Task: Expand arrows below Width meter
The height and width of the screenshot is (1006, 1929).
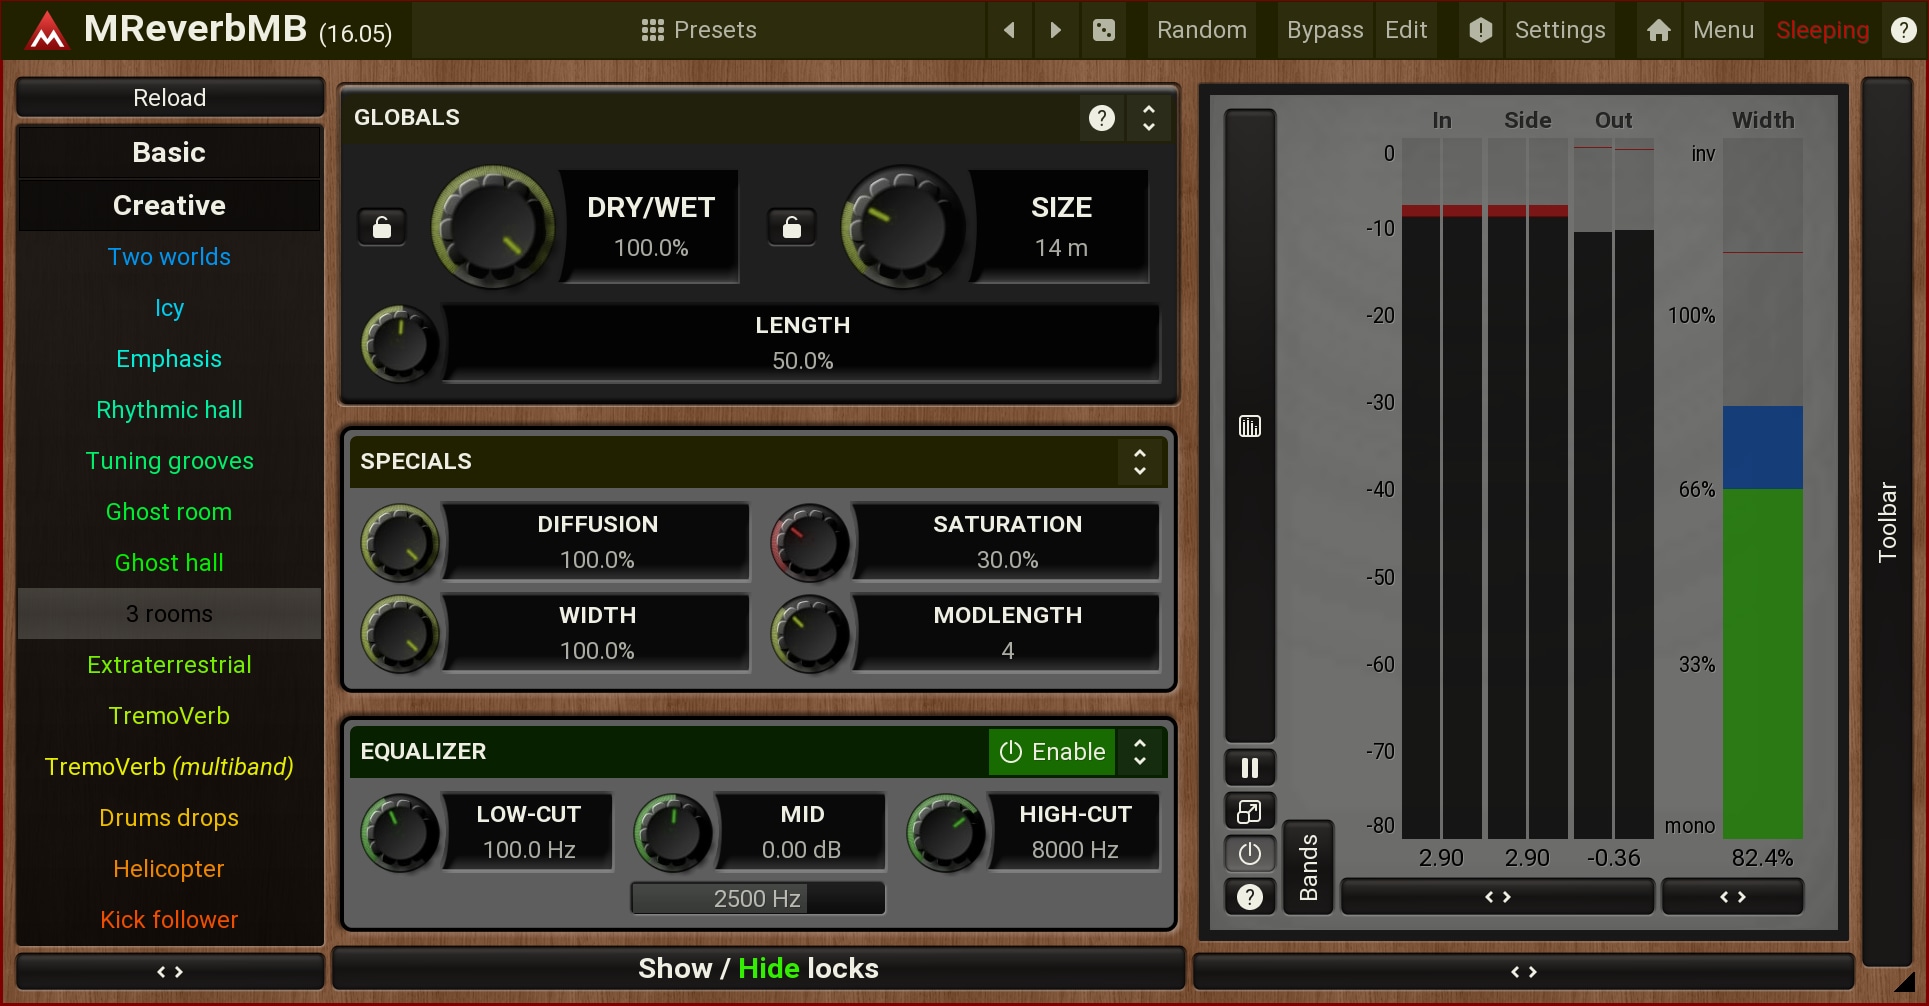Action: click(1733, 897)
